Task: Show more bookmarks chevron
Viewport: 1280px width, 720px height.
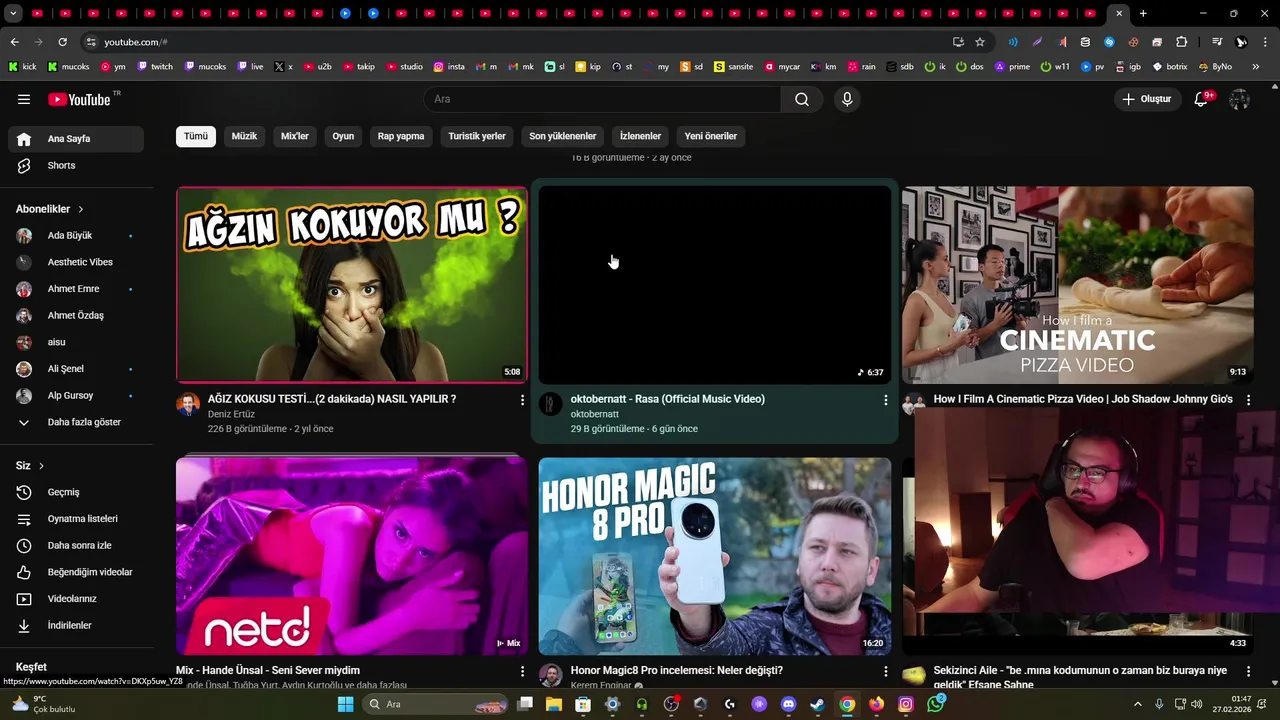Action: [x=1256, y=67]
